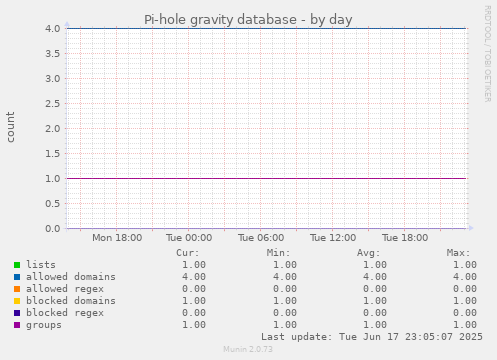Click the 'Tue 18:00' x-axis label
This screenshot has height=360, width=497.
click(405, 238)
